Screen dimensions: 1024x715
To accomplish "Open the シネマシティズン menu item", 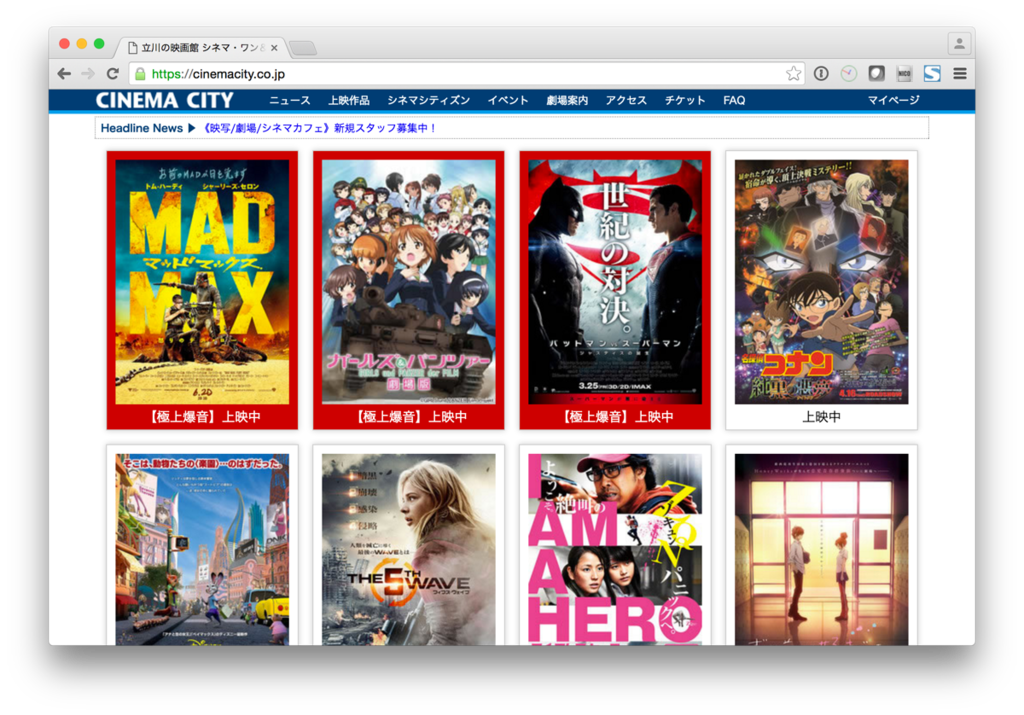I will tap(428, 101).
